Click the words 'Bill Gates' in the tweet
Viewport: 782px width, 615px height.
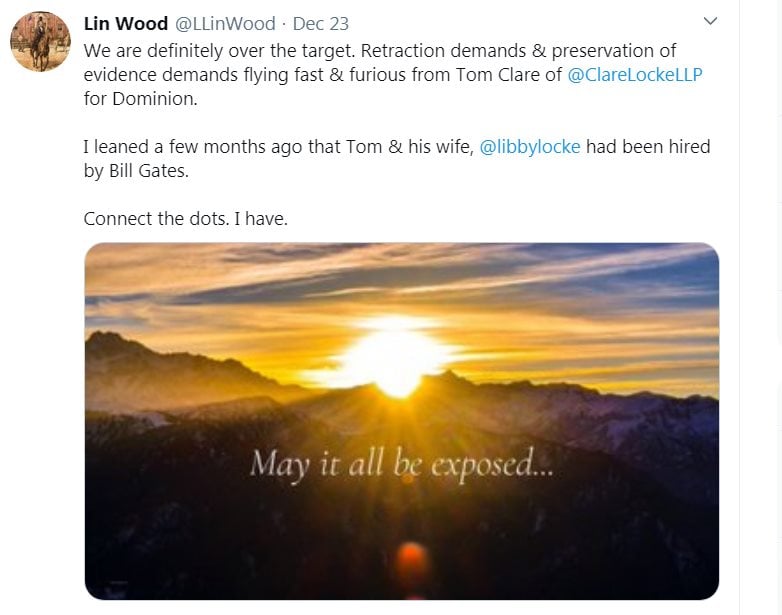point(150,170)
